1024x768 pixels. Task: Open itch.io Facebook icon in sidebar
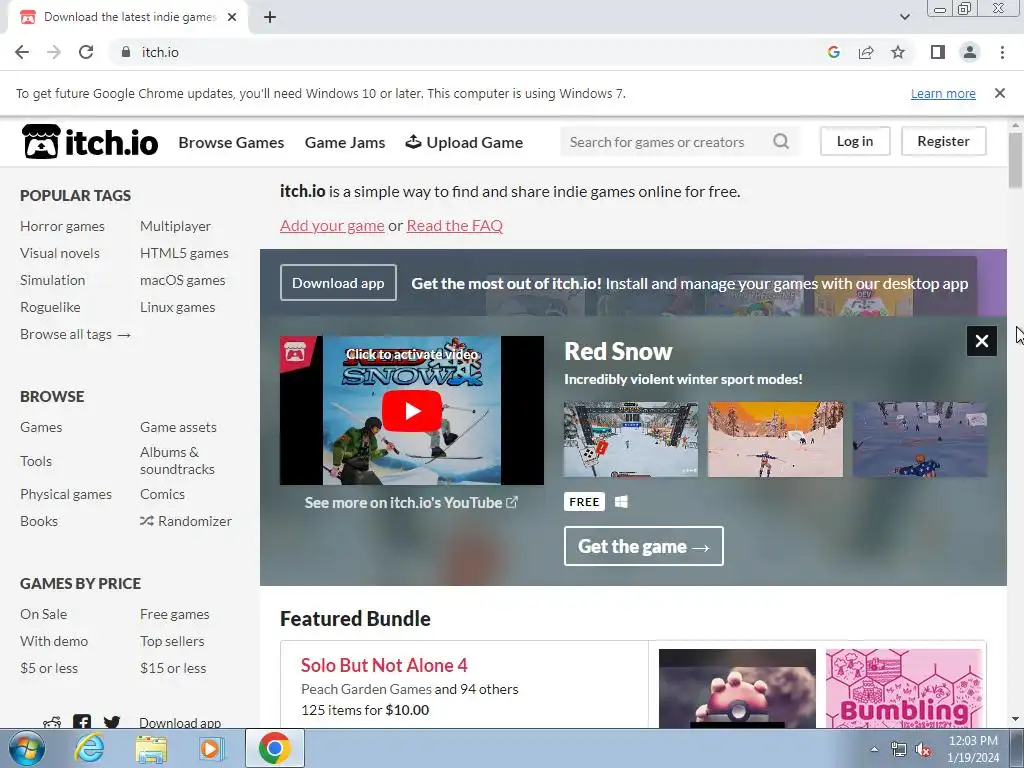(82, 722)
